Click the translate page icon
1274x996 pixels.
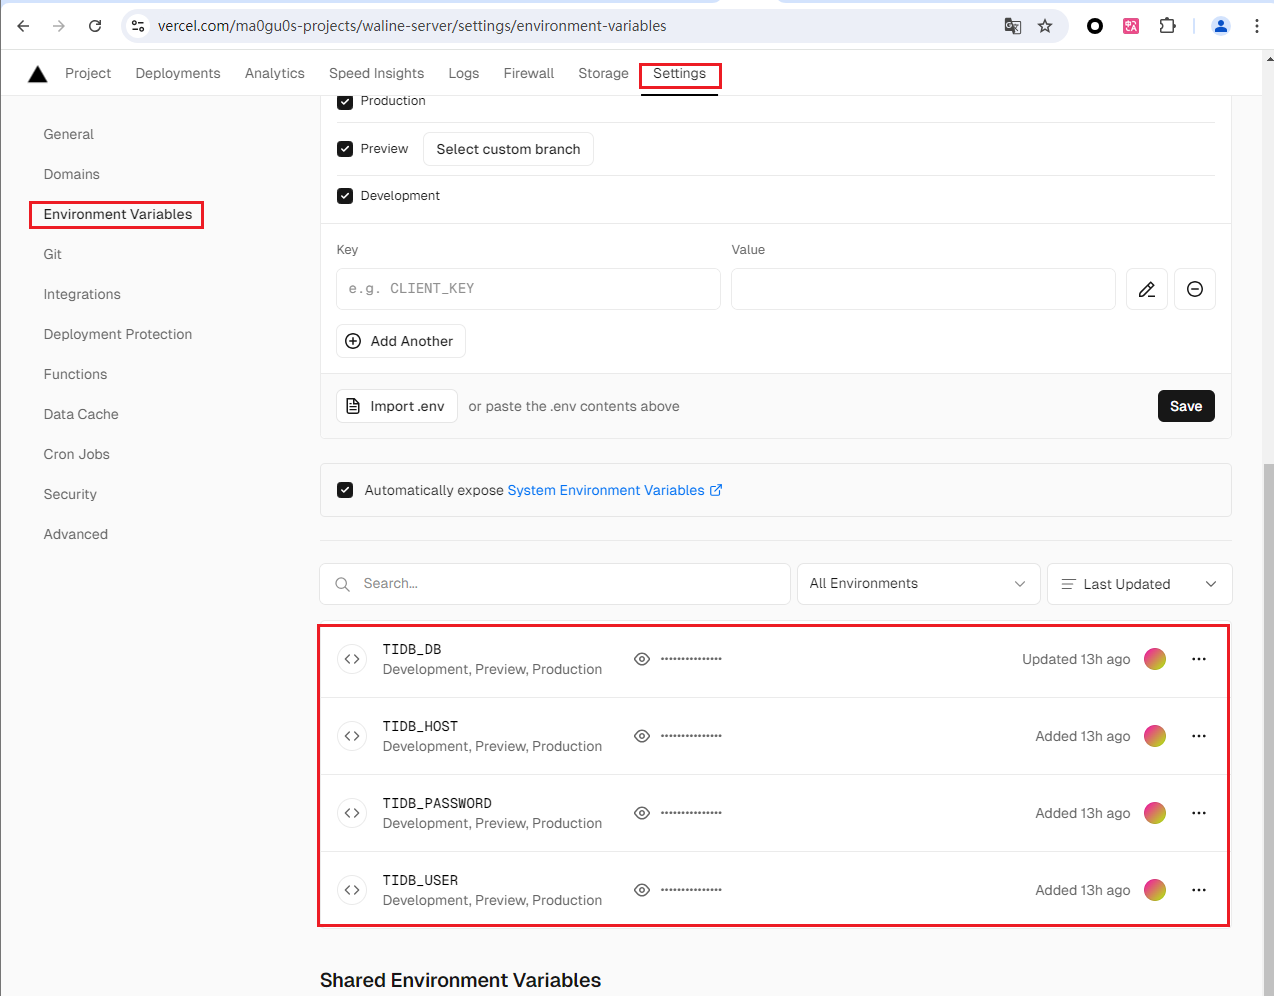pos(1013,26)
